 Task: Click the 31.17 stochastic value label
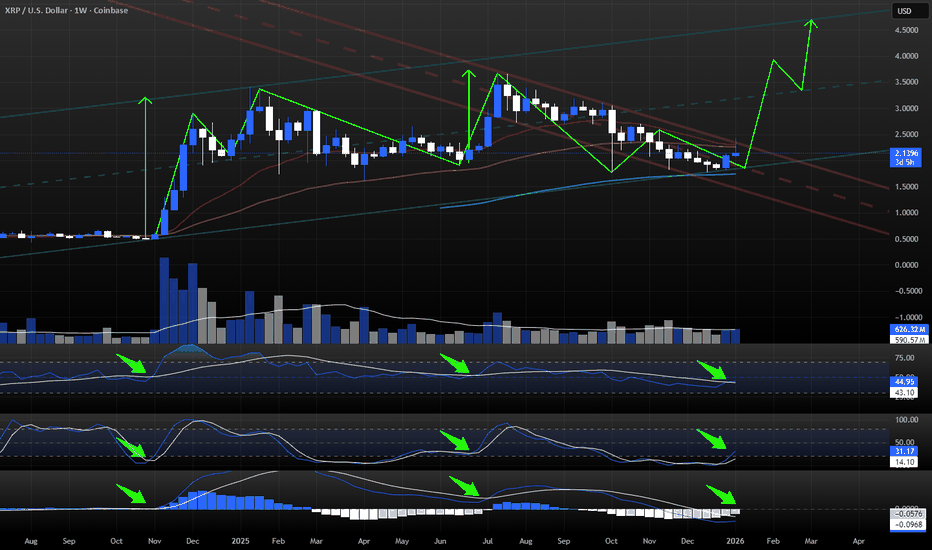pyautogui.click(x=903, y=452)
